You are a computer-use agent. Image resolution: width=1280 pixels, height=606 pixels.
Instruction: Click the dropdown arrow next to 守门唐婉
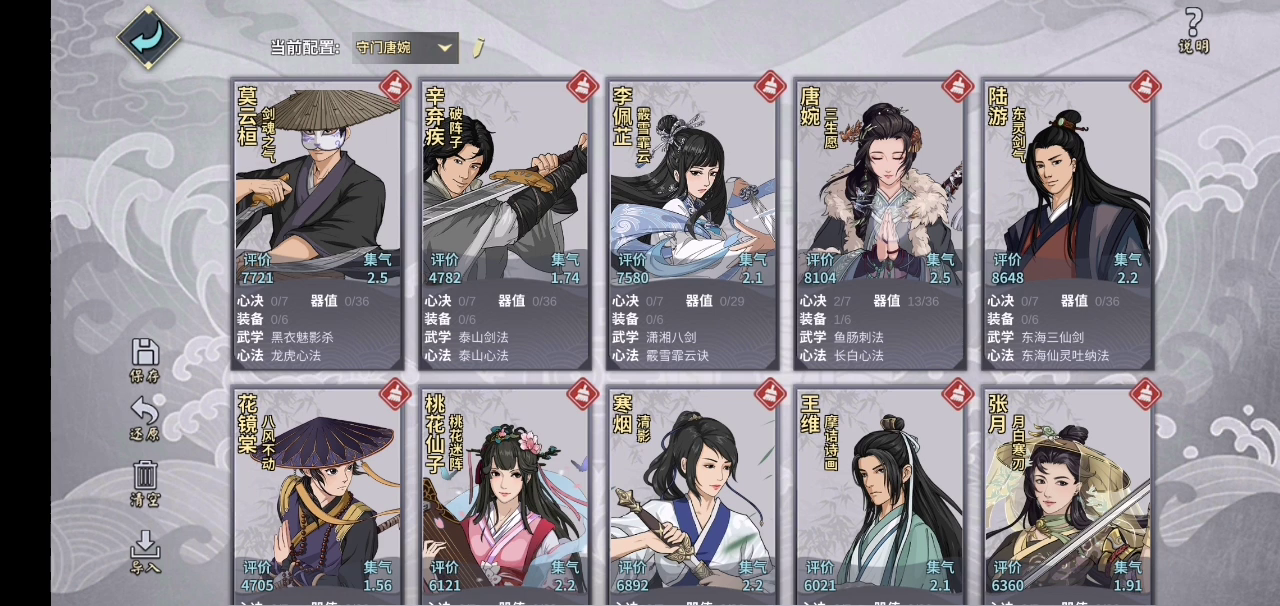click(445, 47)
